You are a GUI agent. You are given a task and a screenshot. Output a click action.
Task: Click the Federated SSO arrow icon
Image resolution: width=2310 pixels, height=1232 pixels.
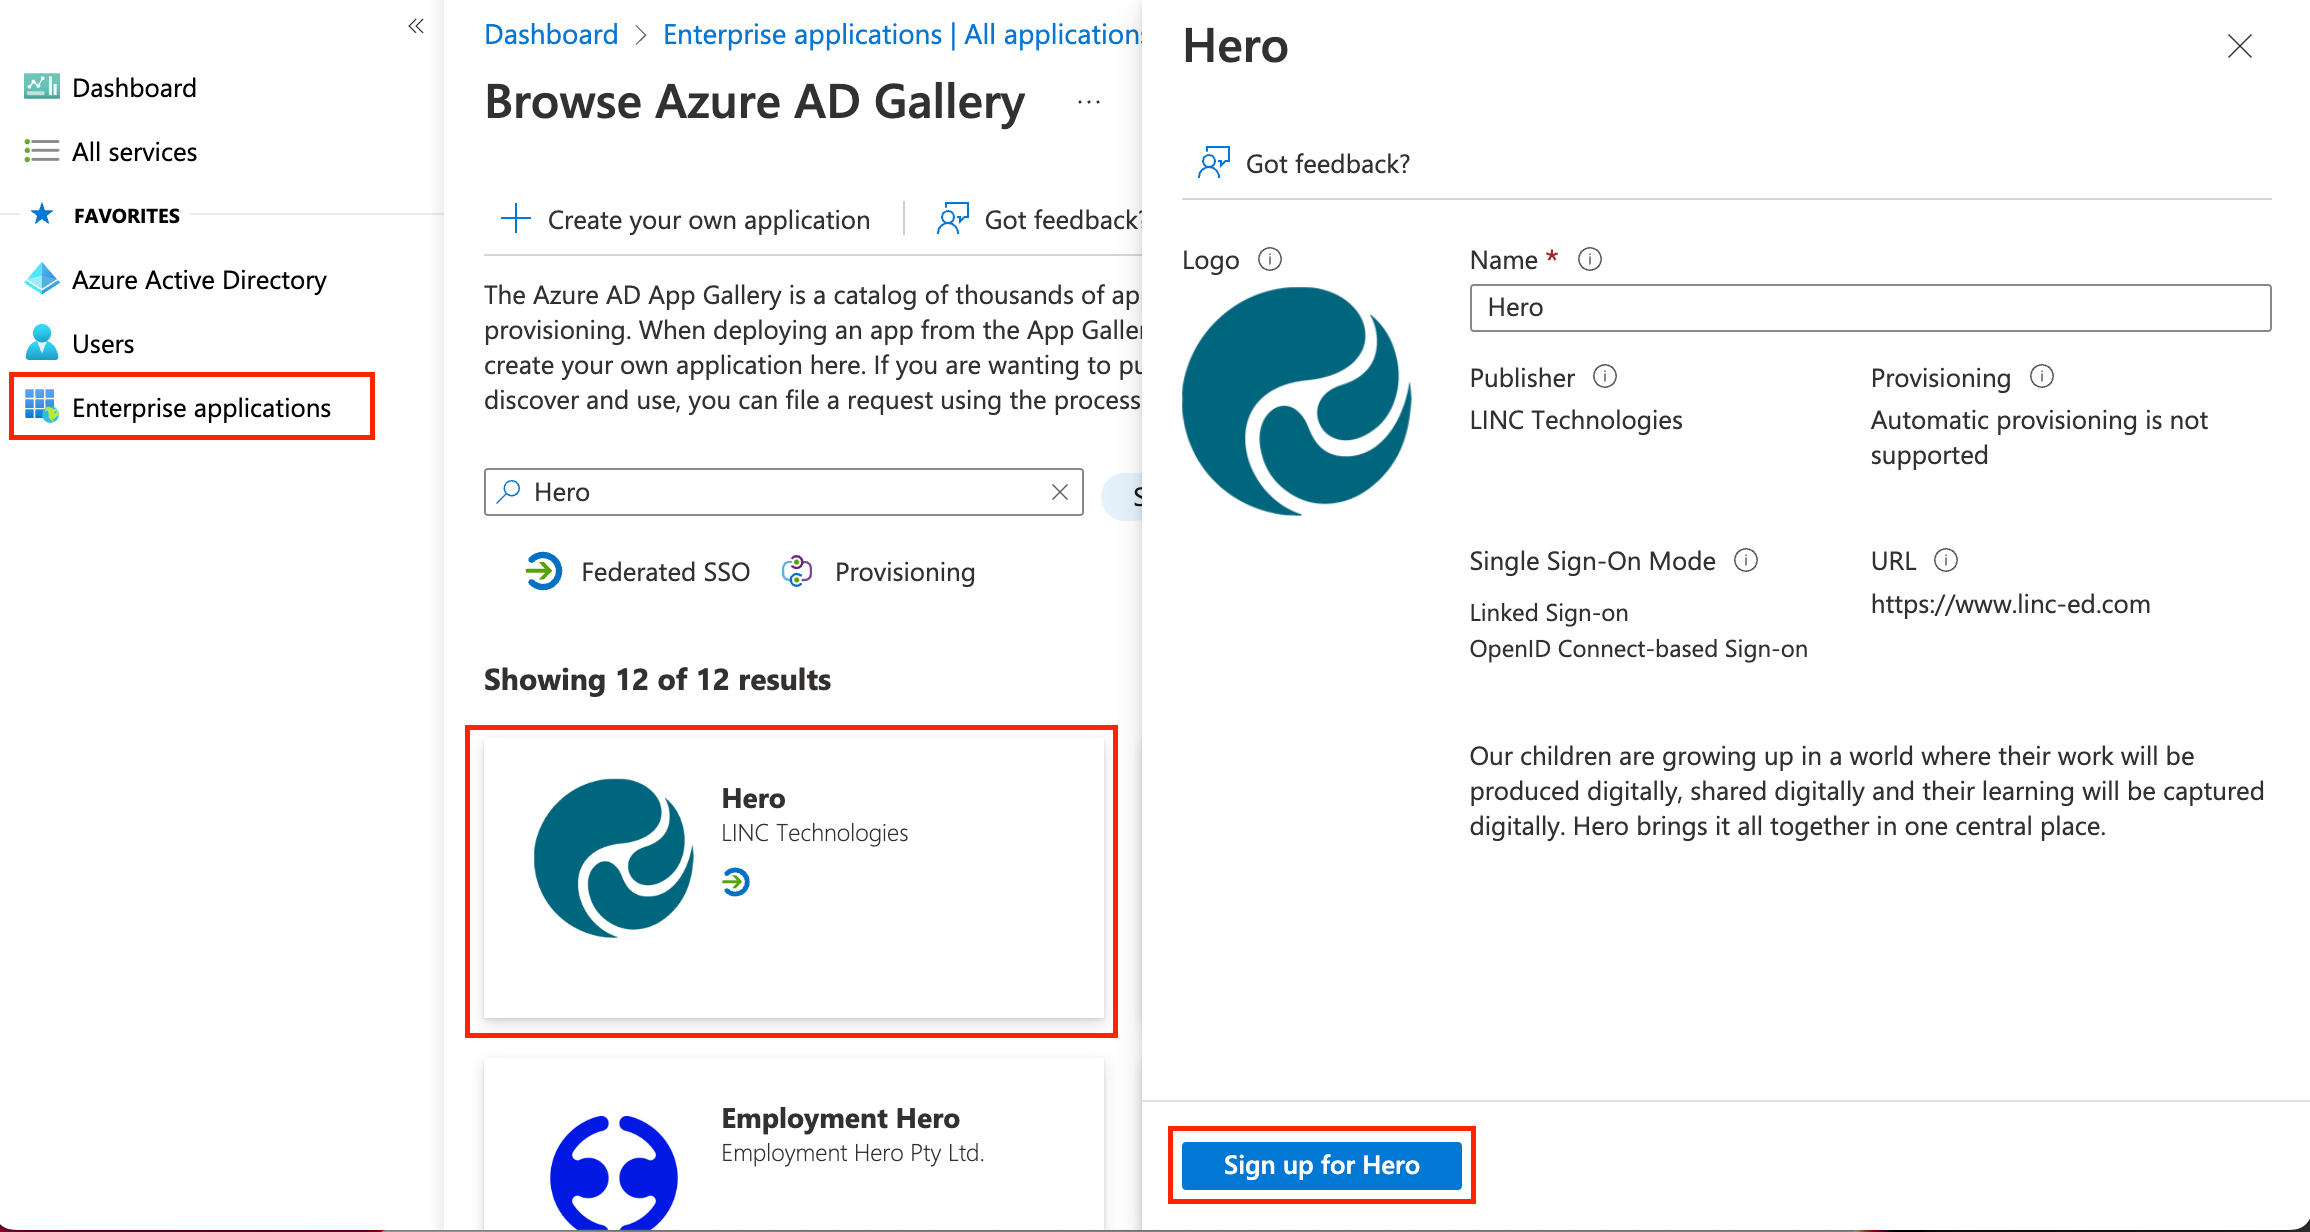(544, 571)
